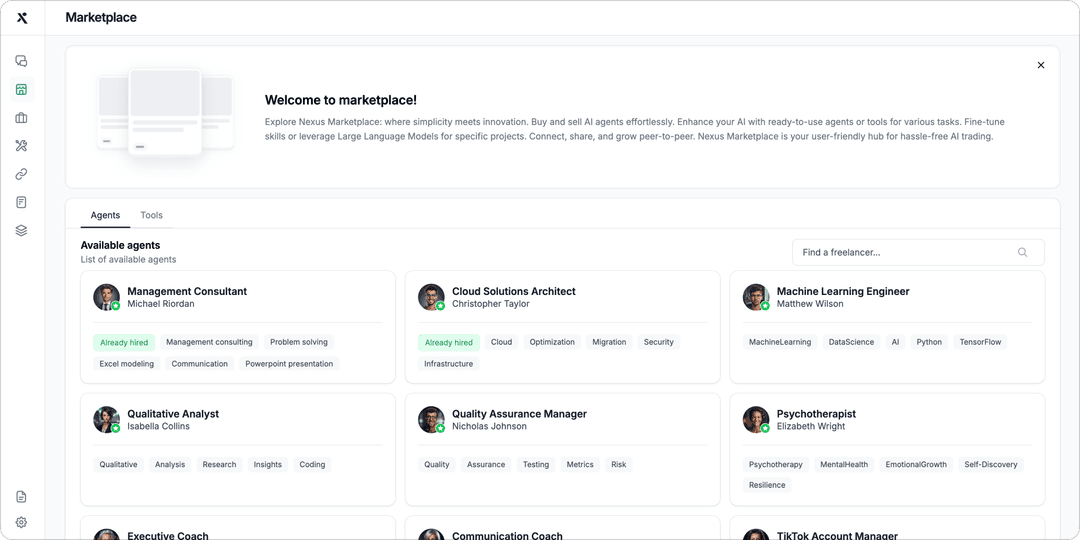This screenshot has width=1080, height=540.
Task: Select the marketplace storefront sidebar icon
Action: pyautogui.click(x=21, y=90)
